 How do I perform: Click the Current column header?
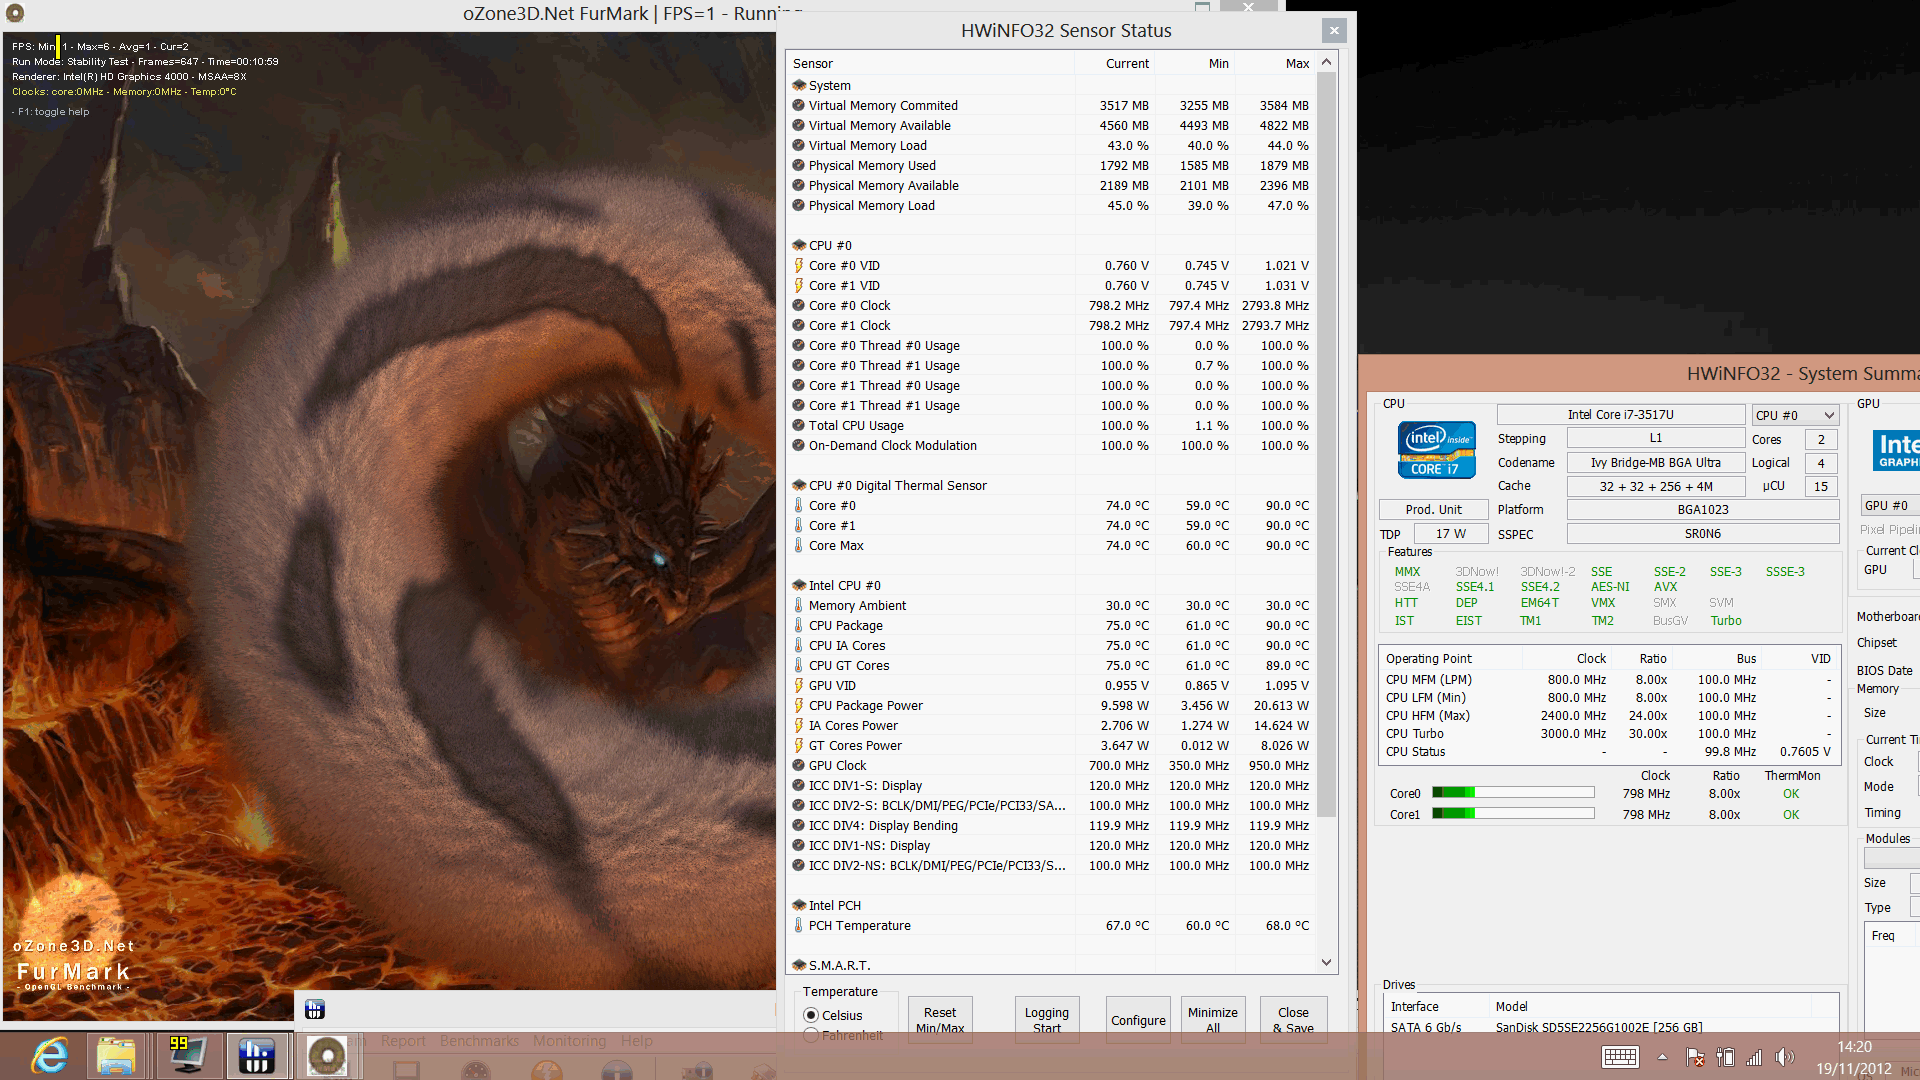coord(1115,63)
